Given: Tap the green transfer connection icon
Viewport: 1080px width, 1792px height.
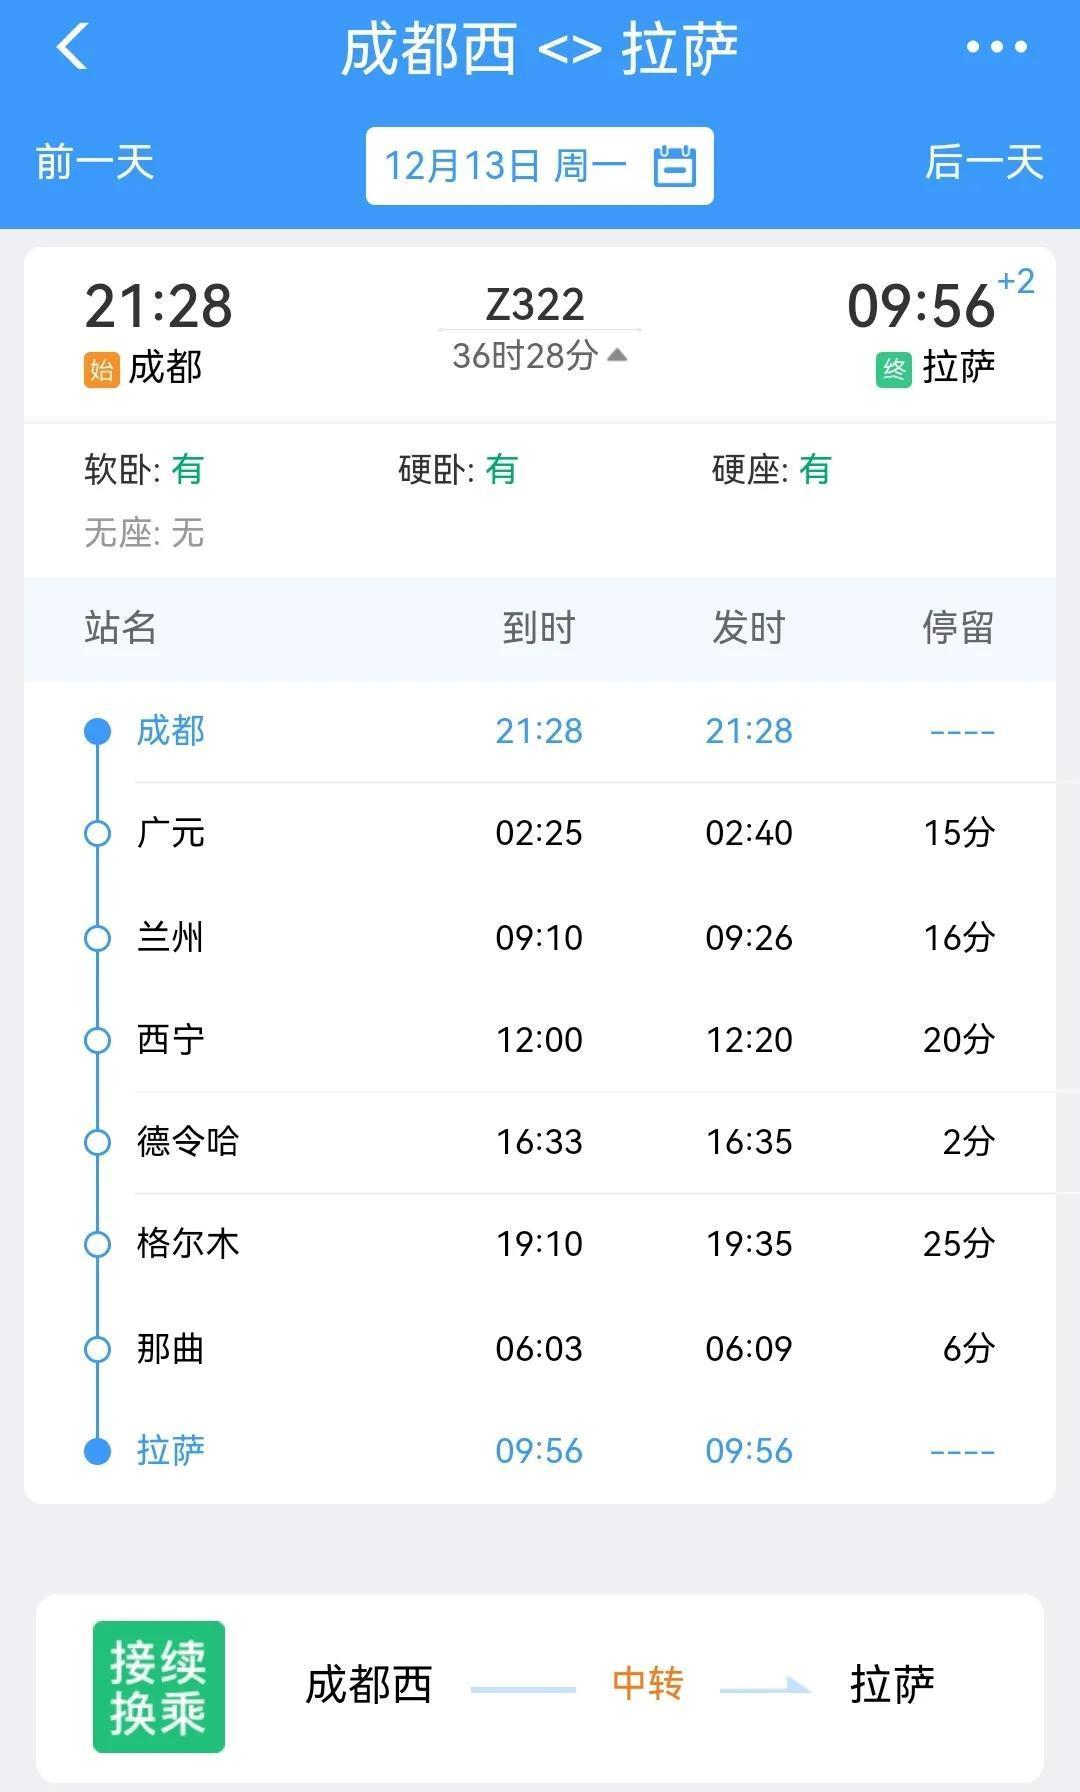Looking at the screenshot, I should pos(158,1686).
